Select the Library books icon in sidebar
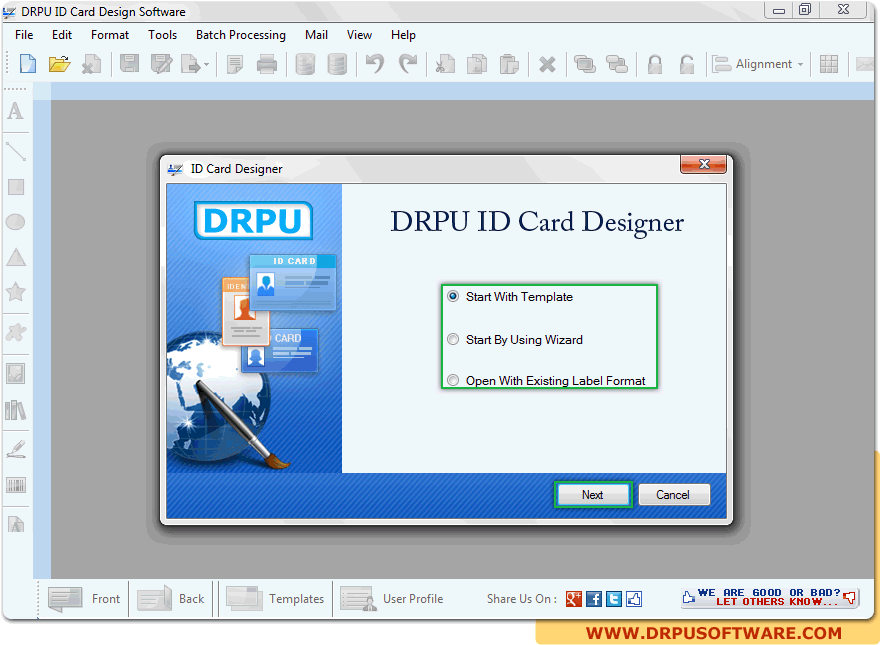 16,410
